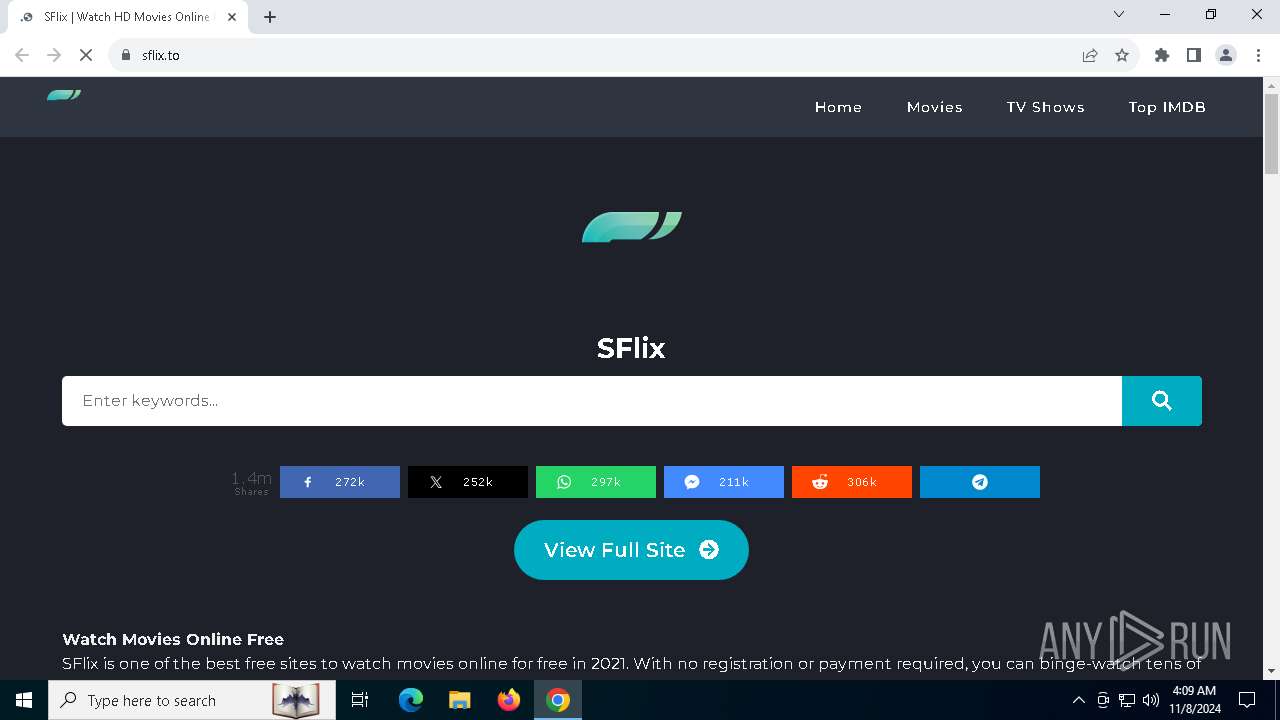This screenshot has height=720, width=1280.
Task: Open the Top IMDB menu item
Action: (x=1167, y=107)
